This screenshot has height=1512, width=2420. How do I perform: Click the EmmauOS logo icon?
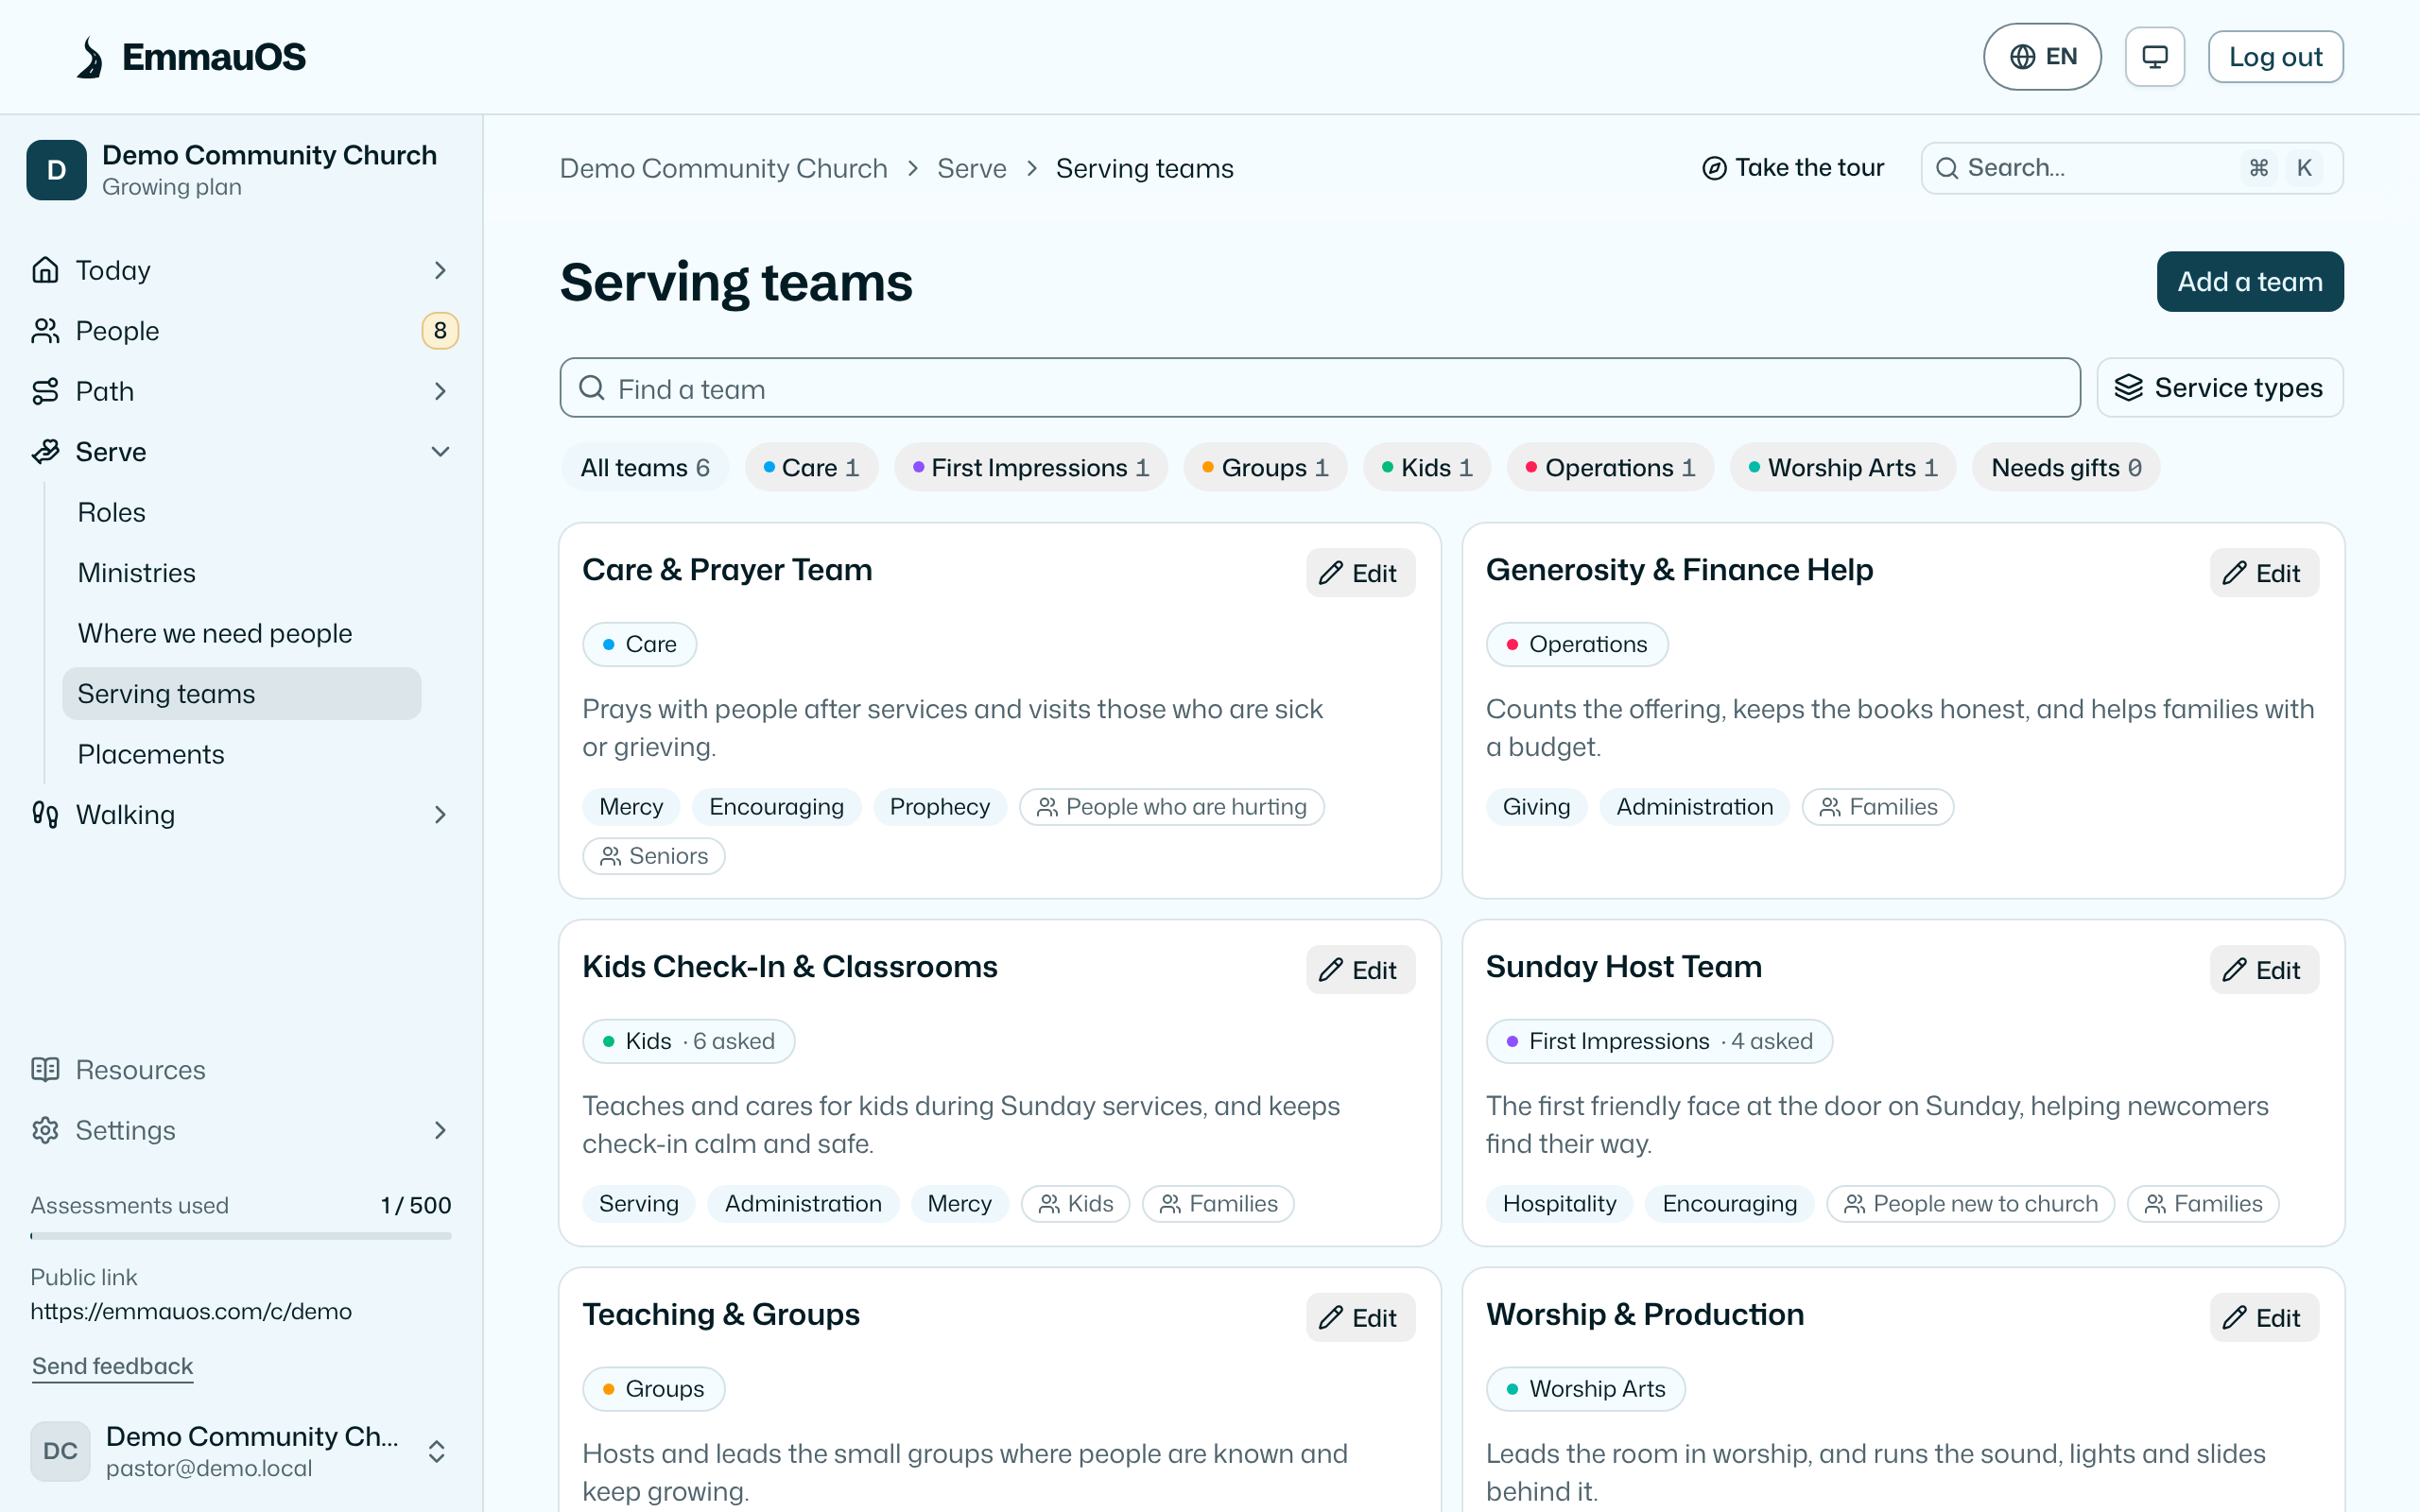(90, 57)
